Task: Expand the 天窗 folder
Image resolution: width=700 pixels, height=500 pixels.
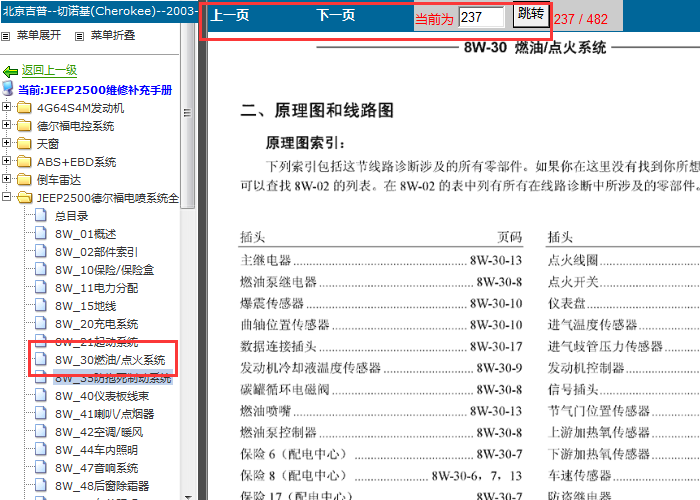Action: 6,142
